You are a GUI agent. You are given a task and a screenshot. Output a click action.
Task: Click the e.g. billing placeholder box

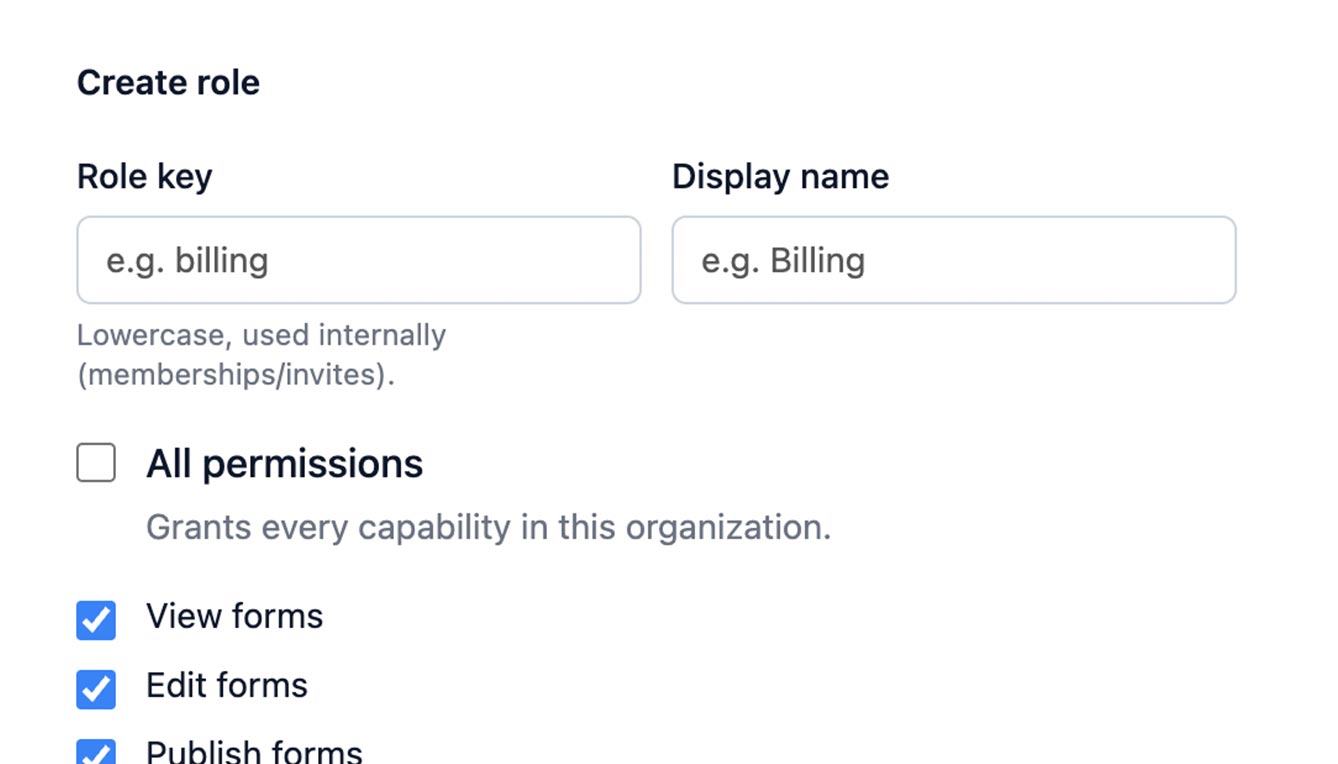[x=358, y=260]
